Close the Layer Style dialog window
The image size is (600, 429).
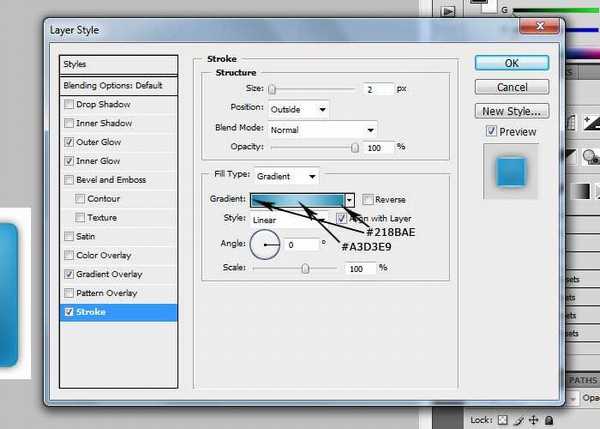pyautogui.click(x=541, y=29)
